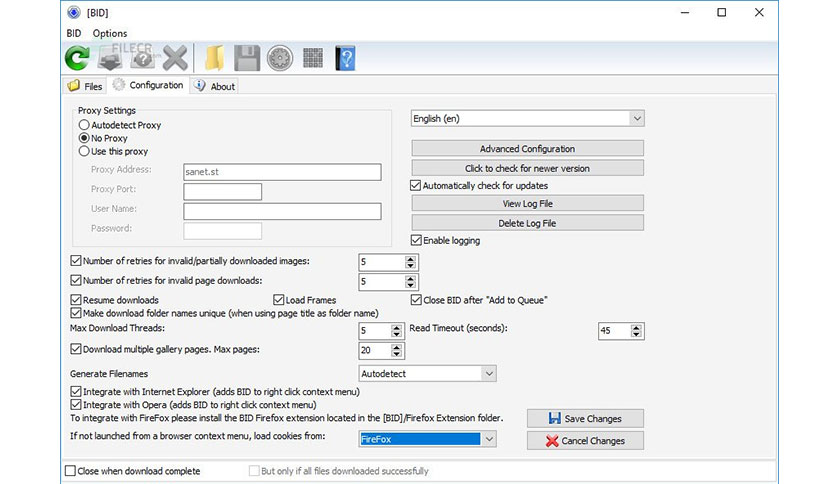Disable the Enable logging checkbox
The width and height of the screenshot is (836, 484).
click(x=416, y=240)
